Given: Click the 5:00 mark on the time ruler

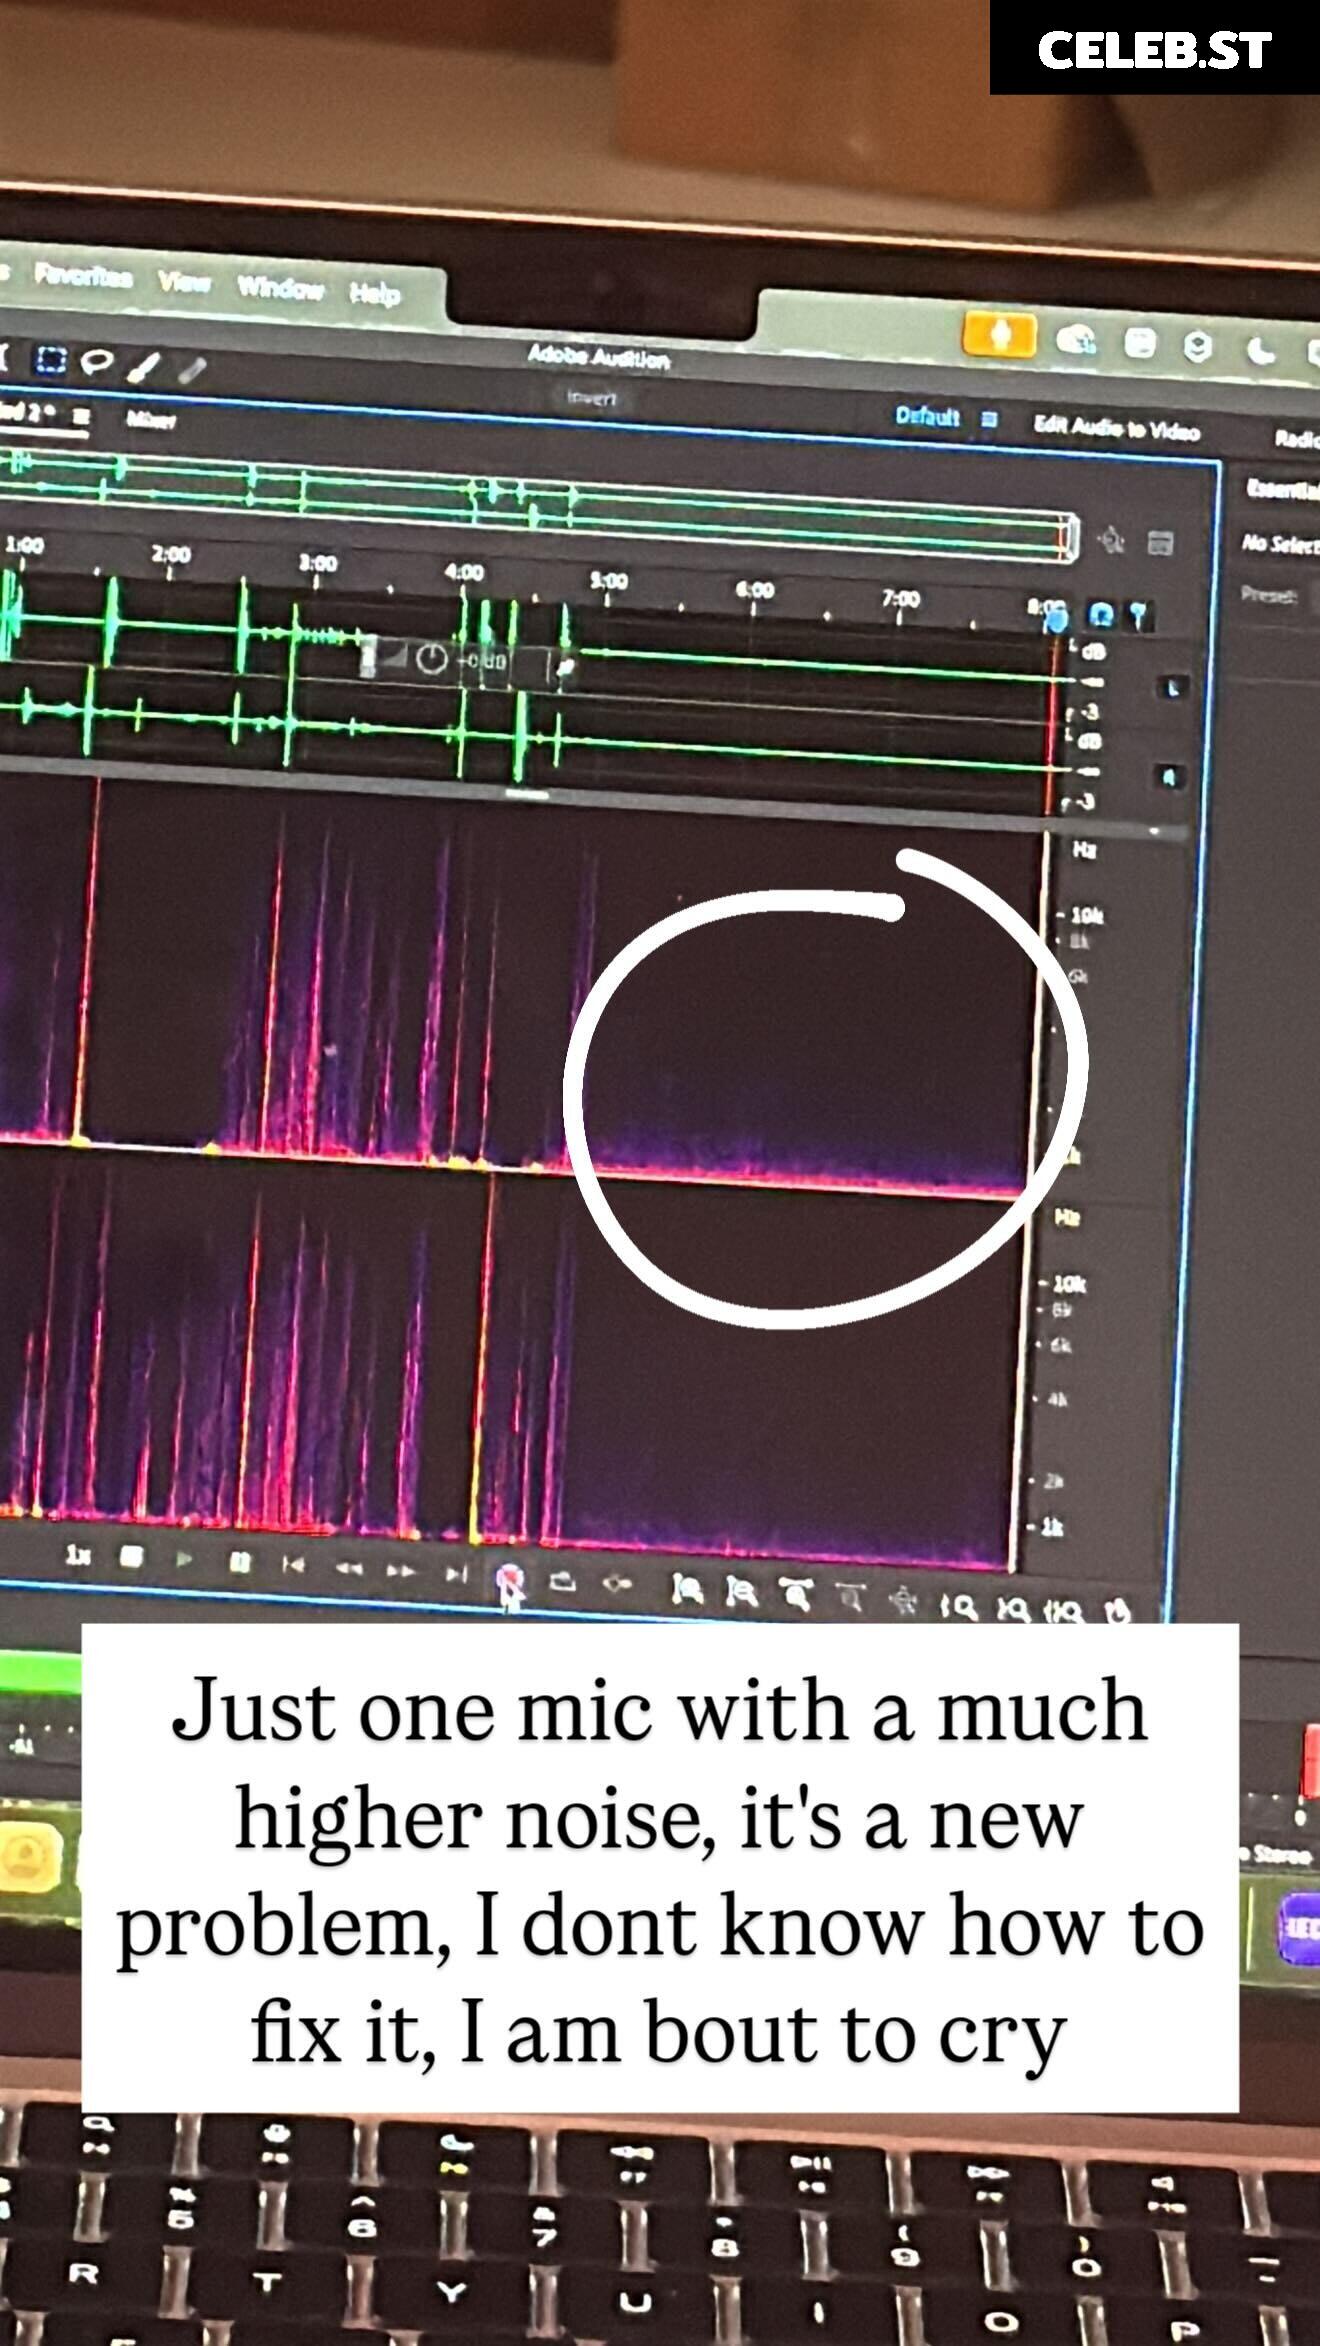Looking at the screenshot, I should click(608, 580).
